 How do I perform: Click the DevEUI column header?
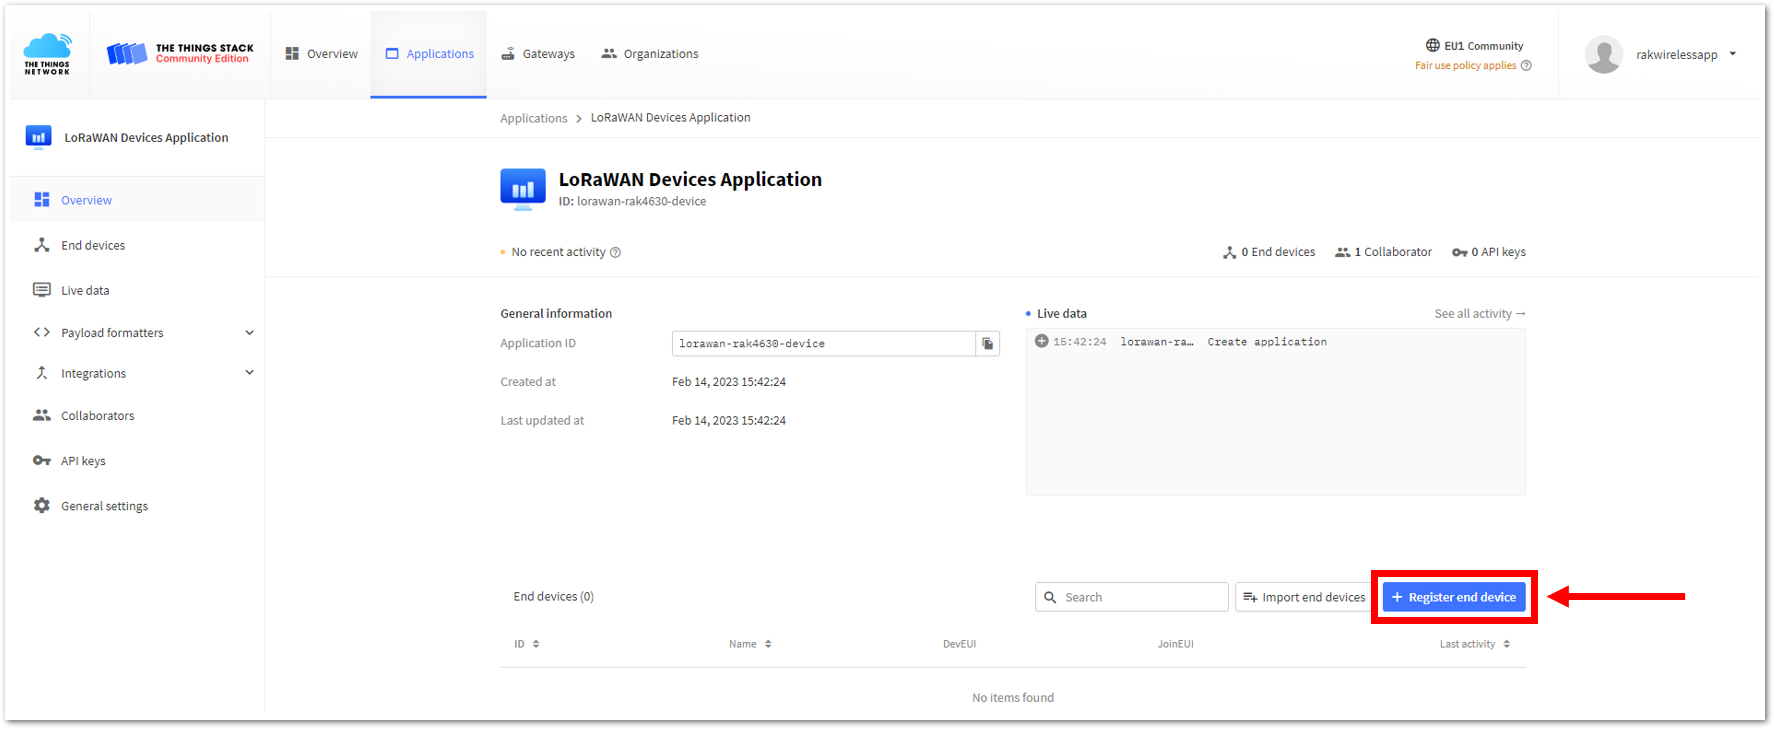tap(959, 644)
